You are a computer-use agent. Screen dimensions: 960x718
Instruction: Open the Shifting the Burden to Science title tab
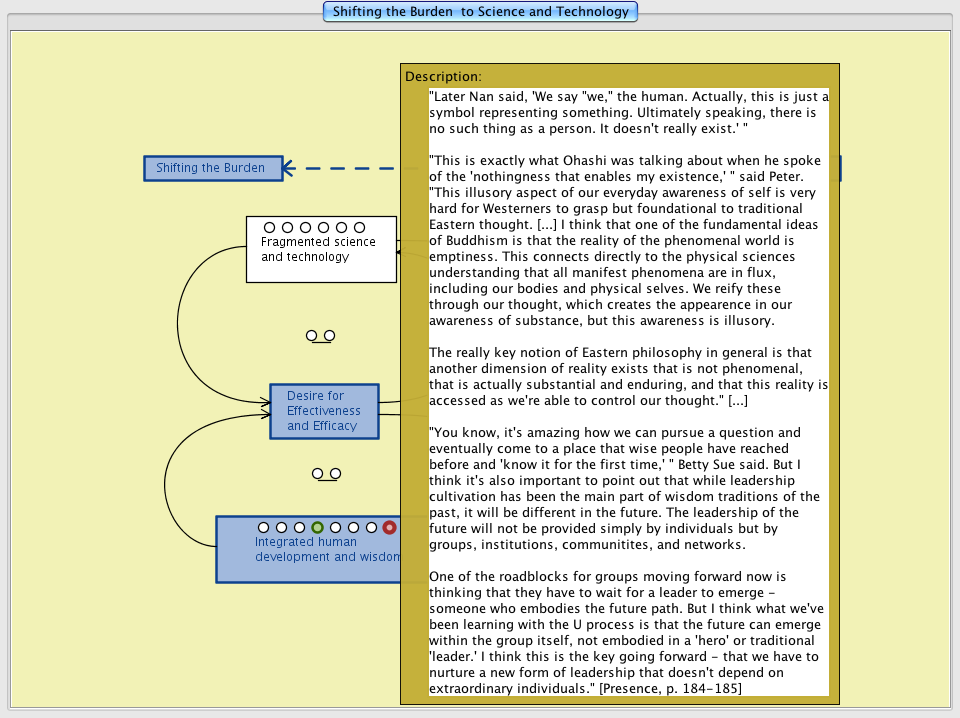click(480, 12)
